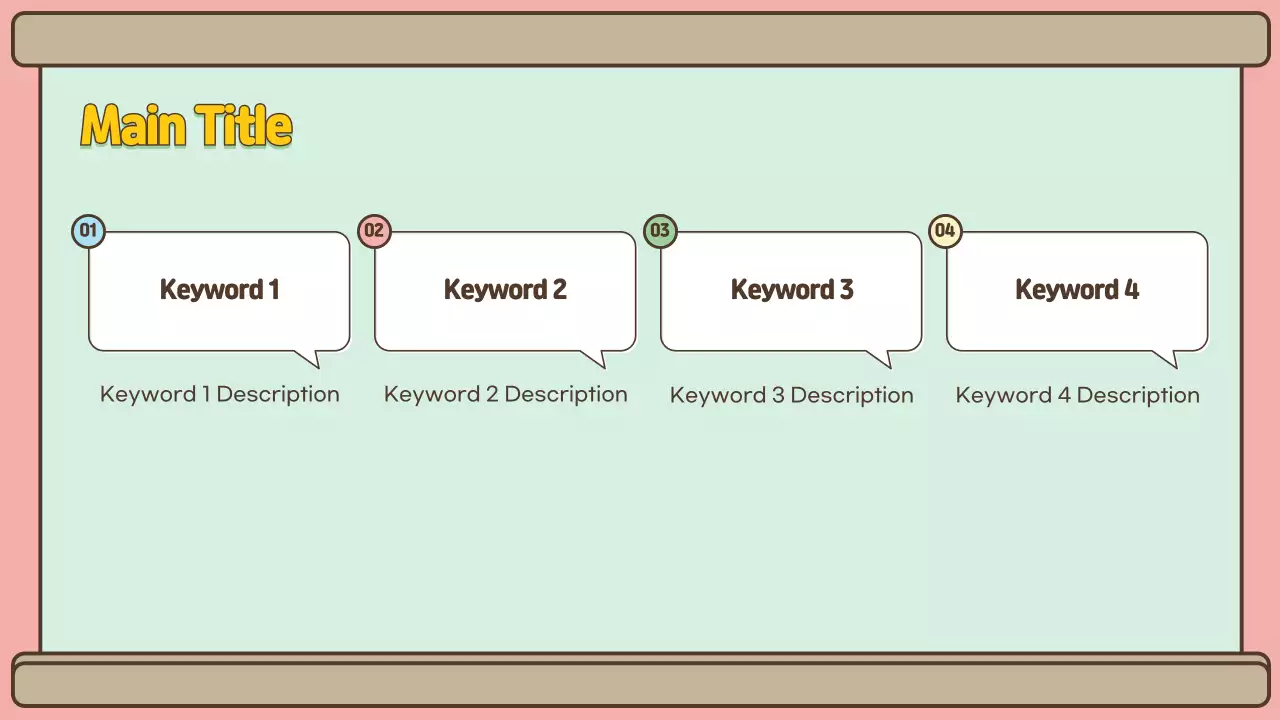Viewport: 1280px width, 720px height.
Task: Click the empty mint area below descriptions
Action: point(640,530)
